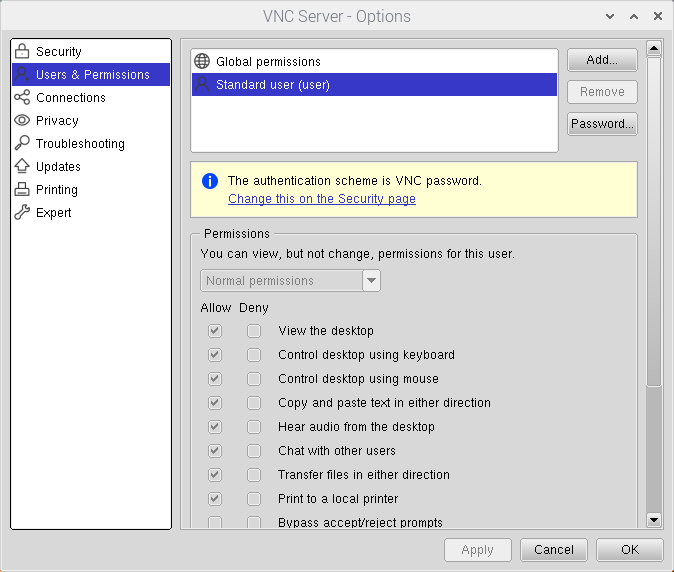Toggle Deny for Hear audio from desktop
The height and width of the screenshot is (572, 674).
point(254,427)
